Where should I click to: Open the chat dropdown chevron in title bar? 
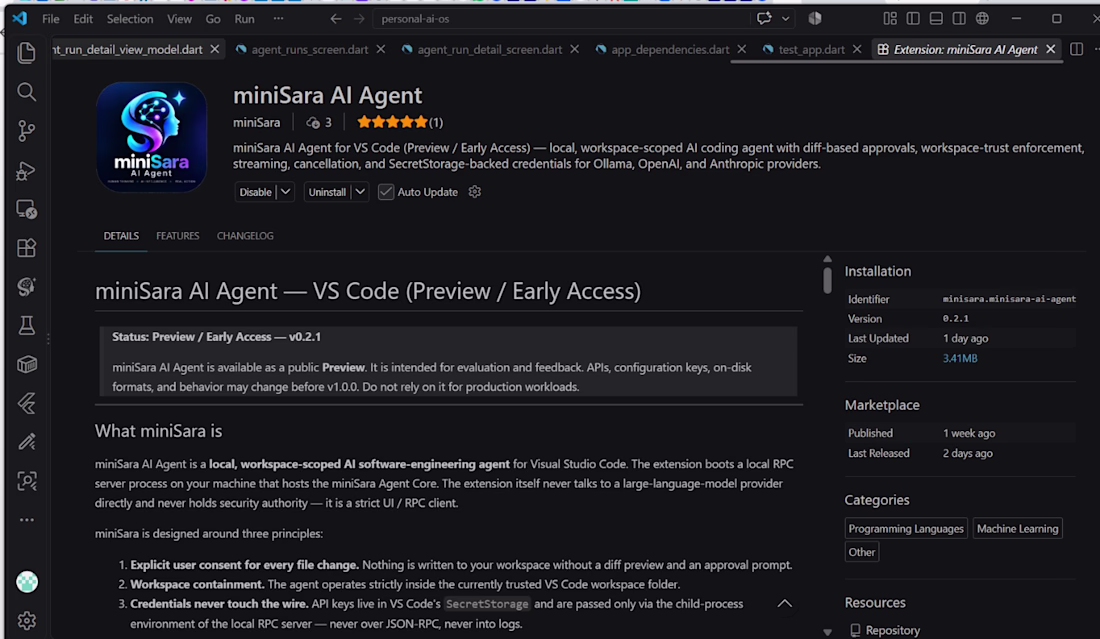pyautogui.click(x=786, y=19)
